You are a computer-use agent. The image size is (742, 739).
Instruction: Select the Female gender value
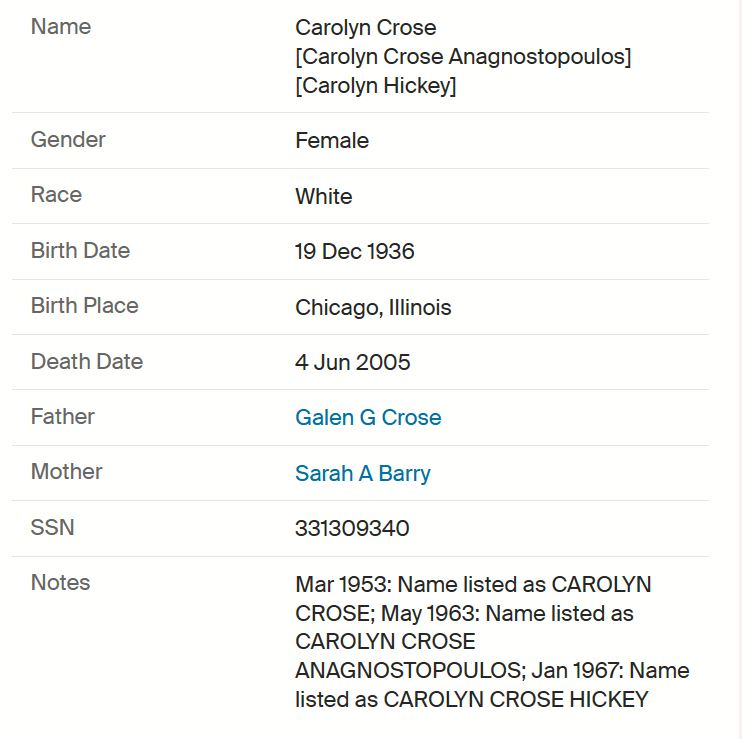click(332, 141)
